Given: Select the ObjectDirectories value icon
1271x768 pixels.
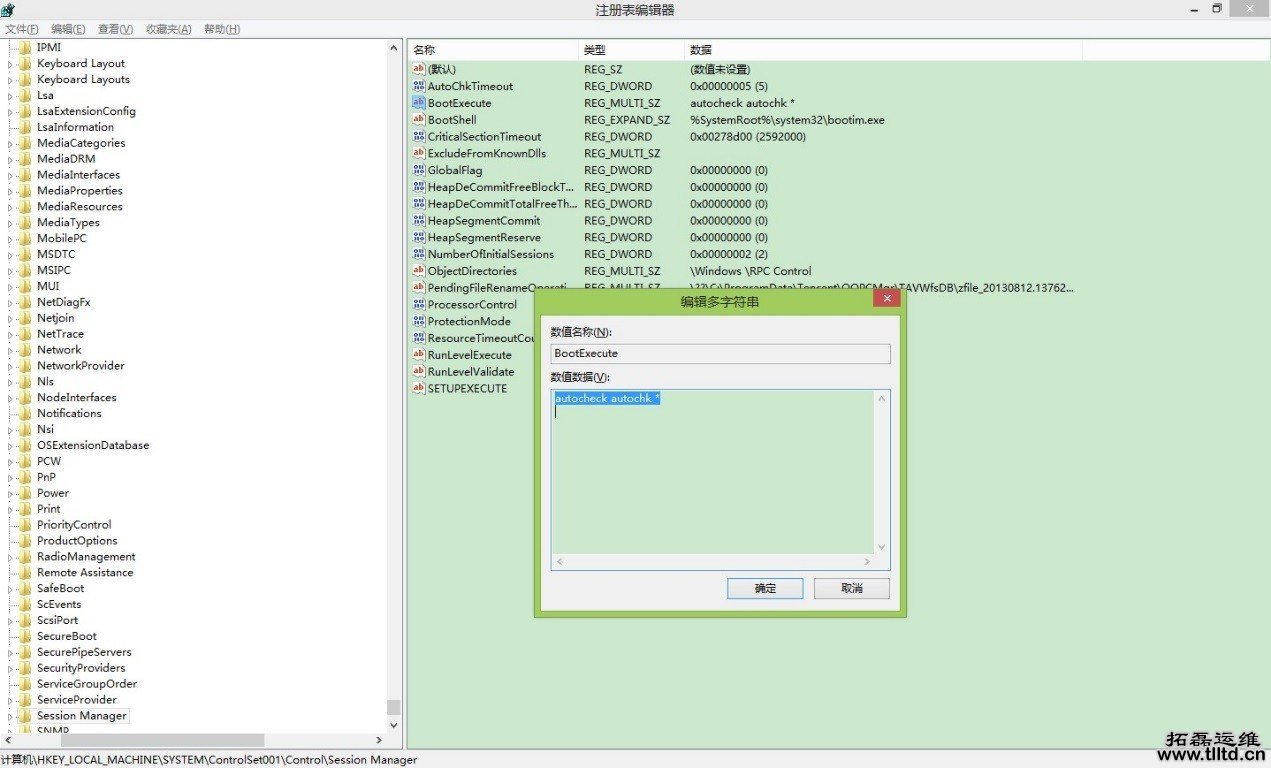Looking at the screenshot, I should pos(419,271).
